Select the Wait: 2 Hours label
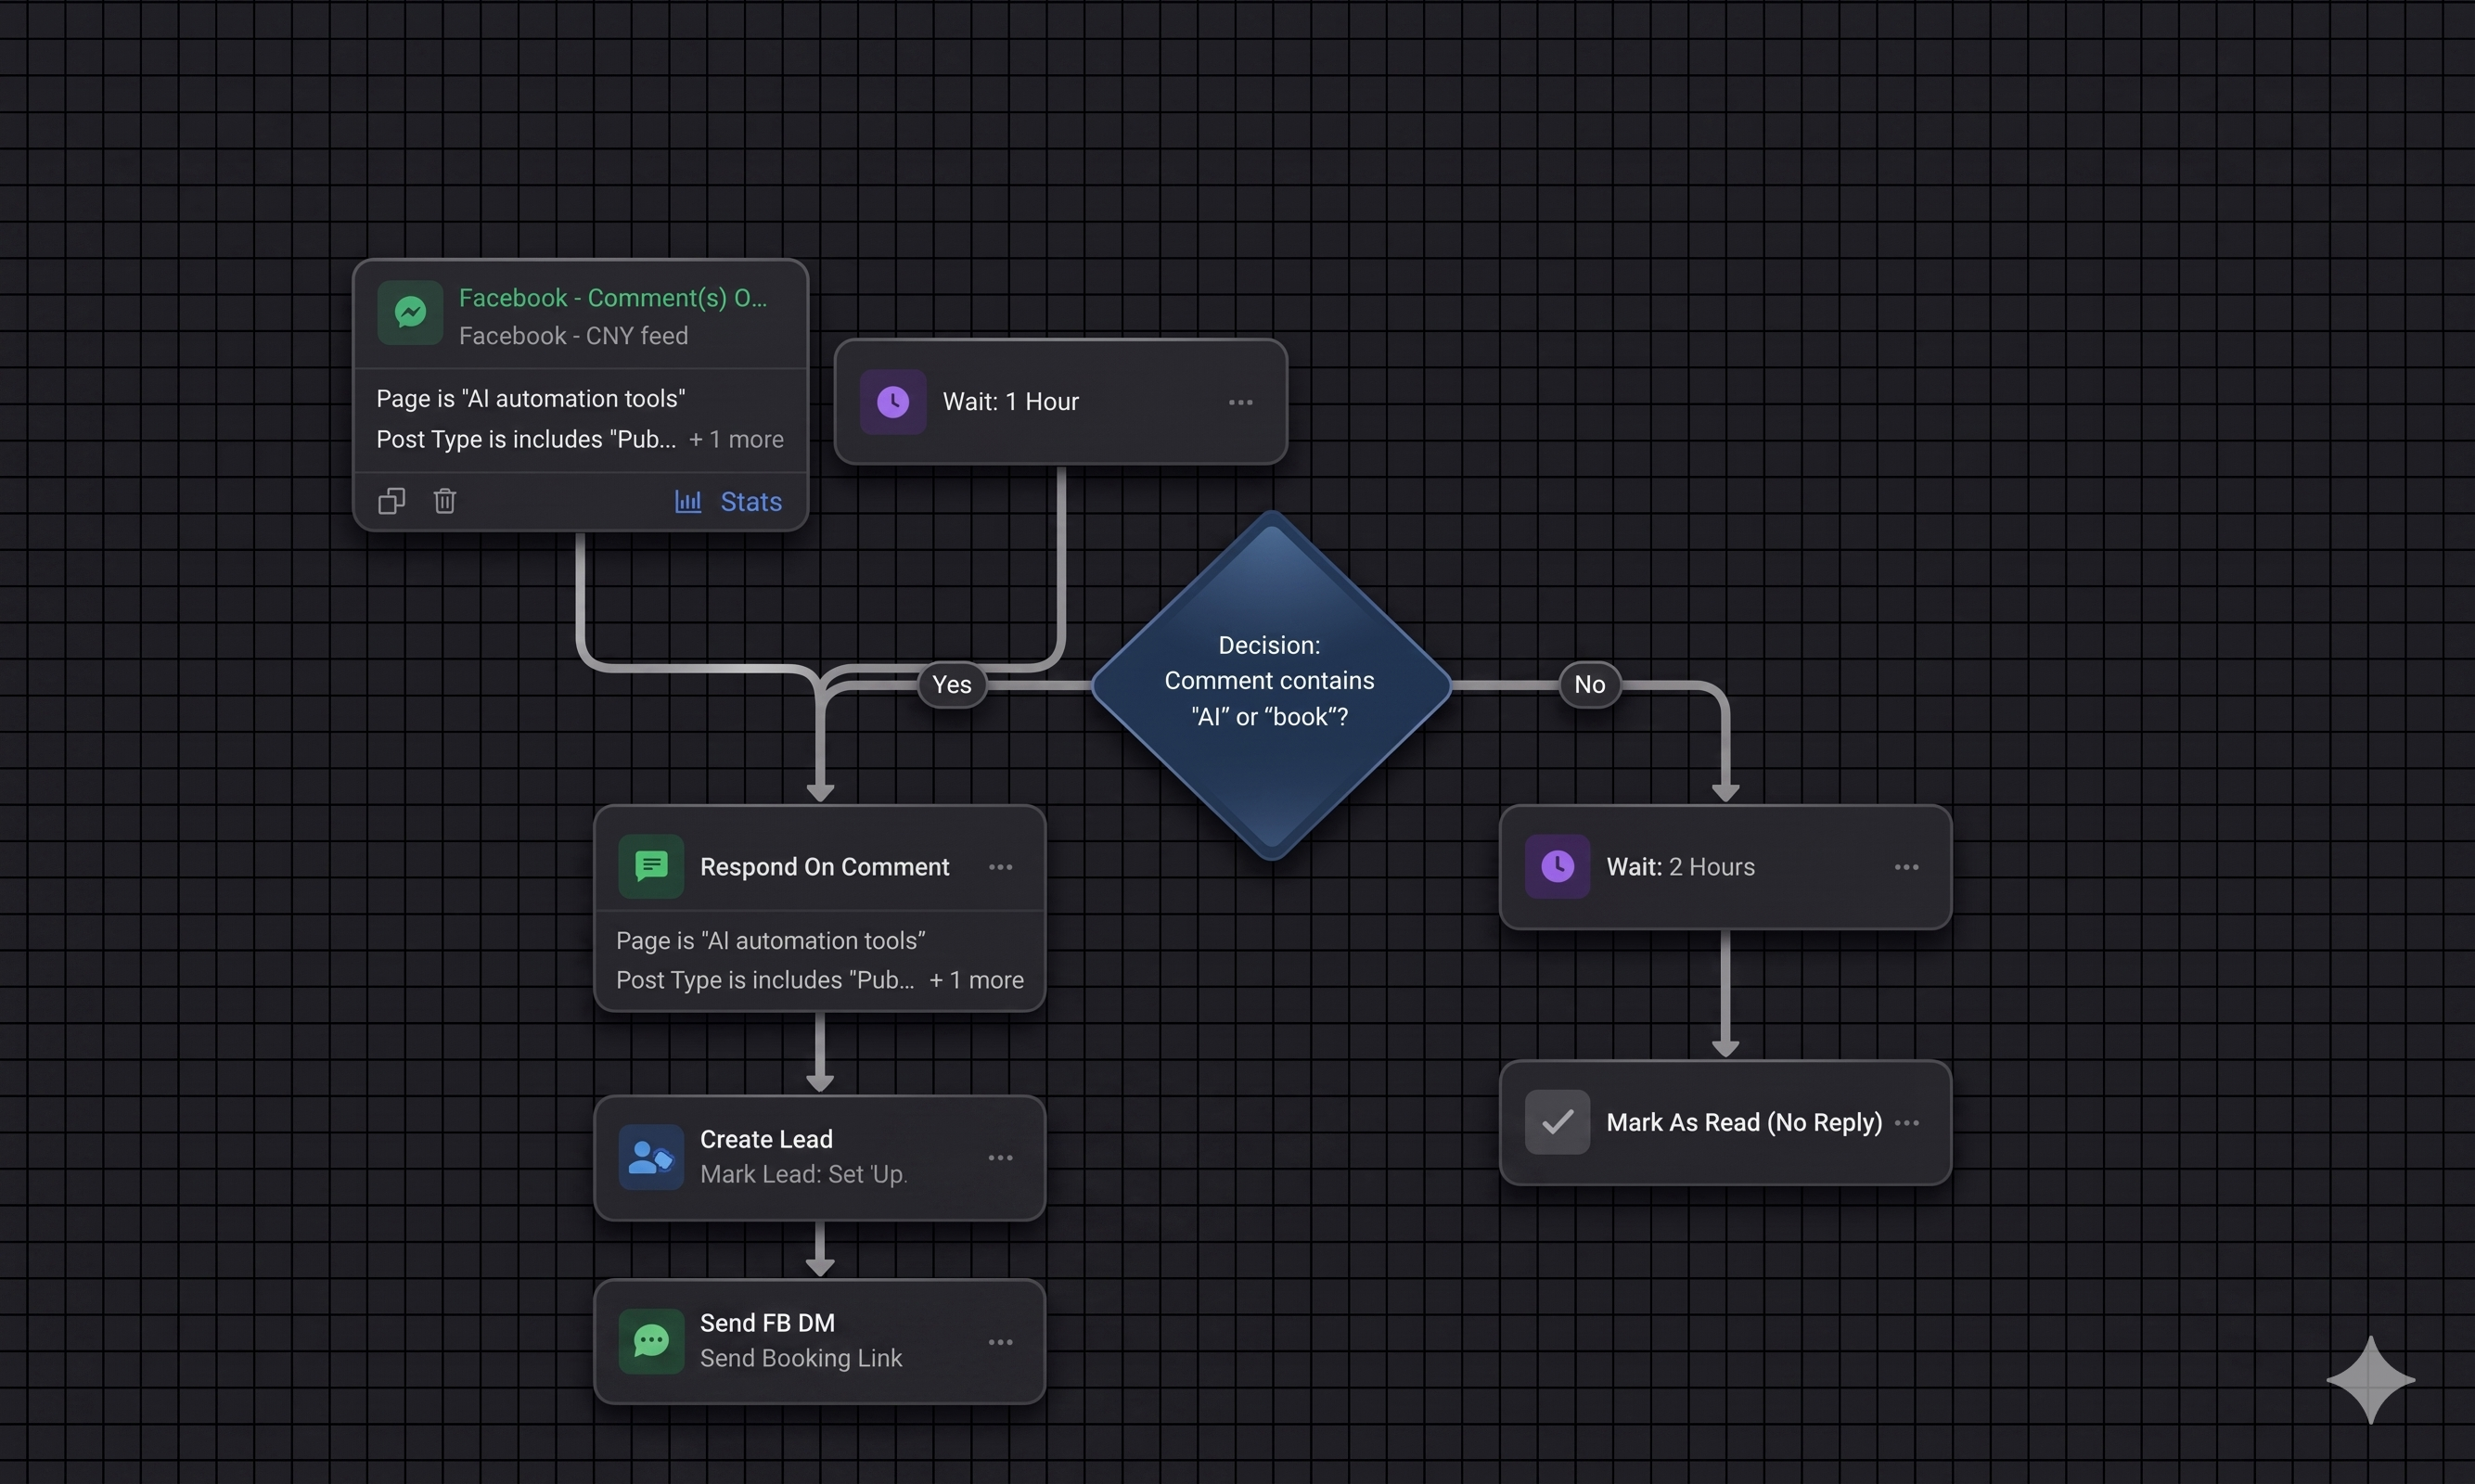 [x=1680, y=867]
